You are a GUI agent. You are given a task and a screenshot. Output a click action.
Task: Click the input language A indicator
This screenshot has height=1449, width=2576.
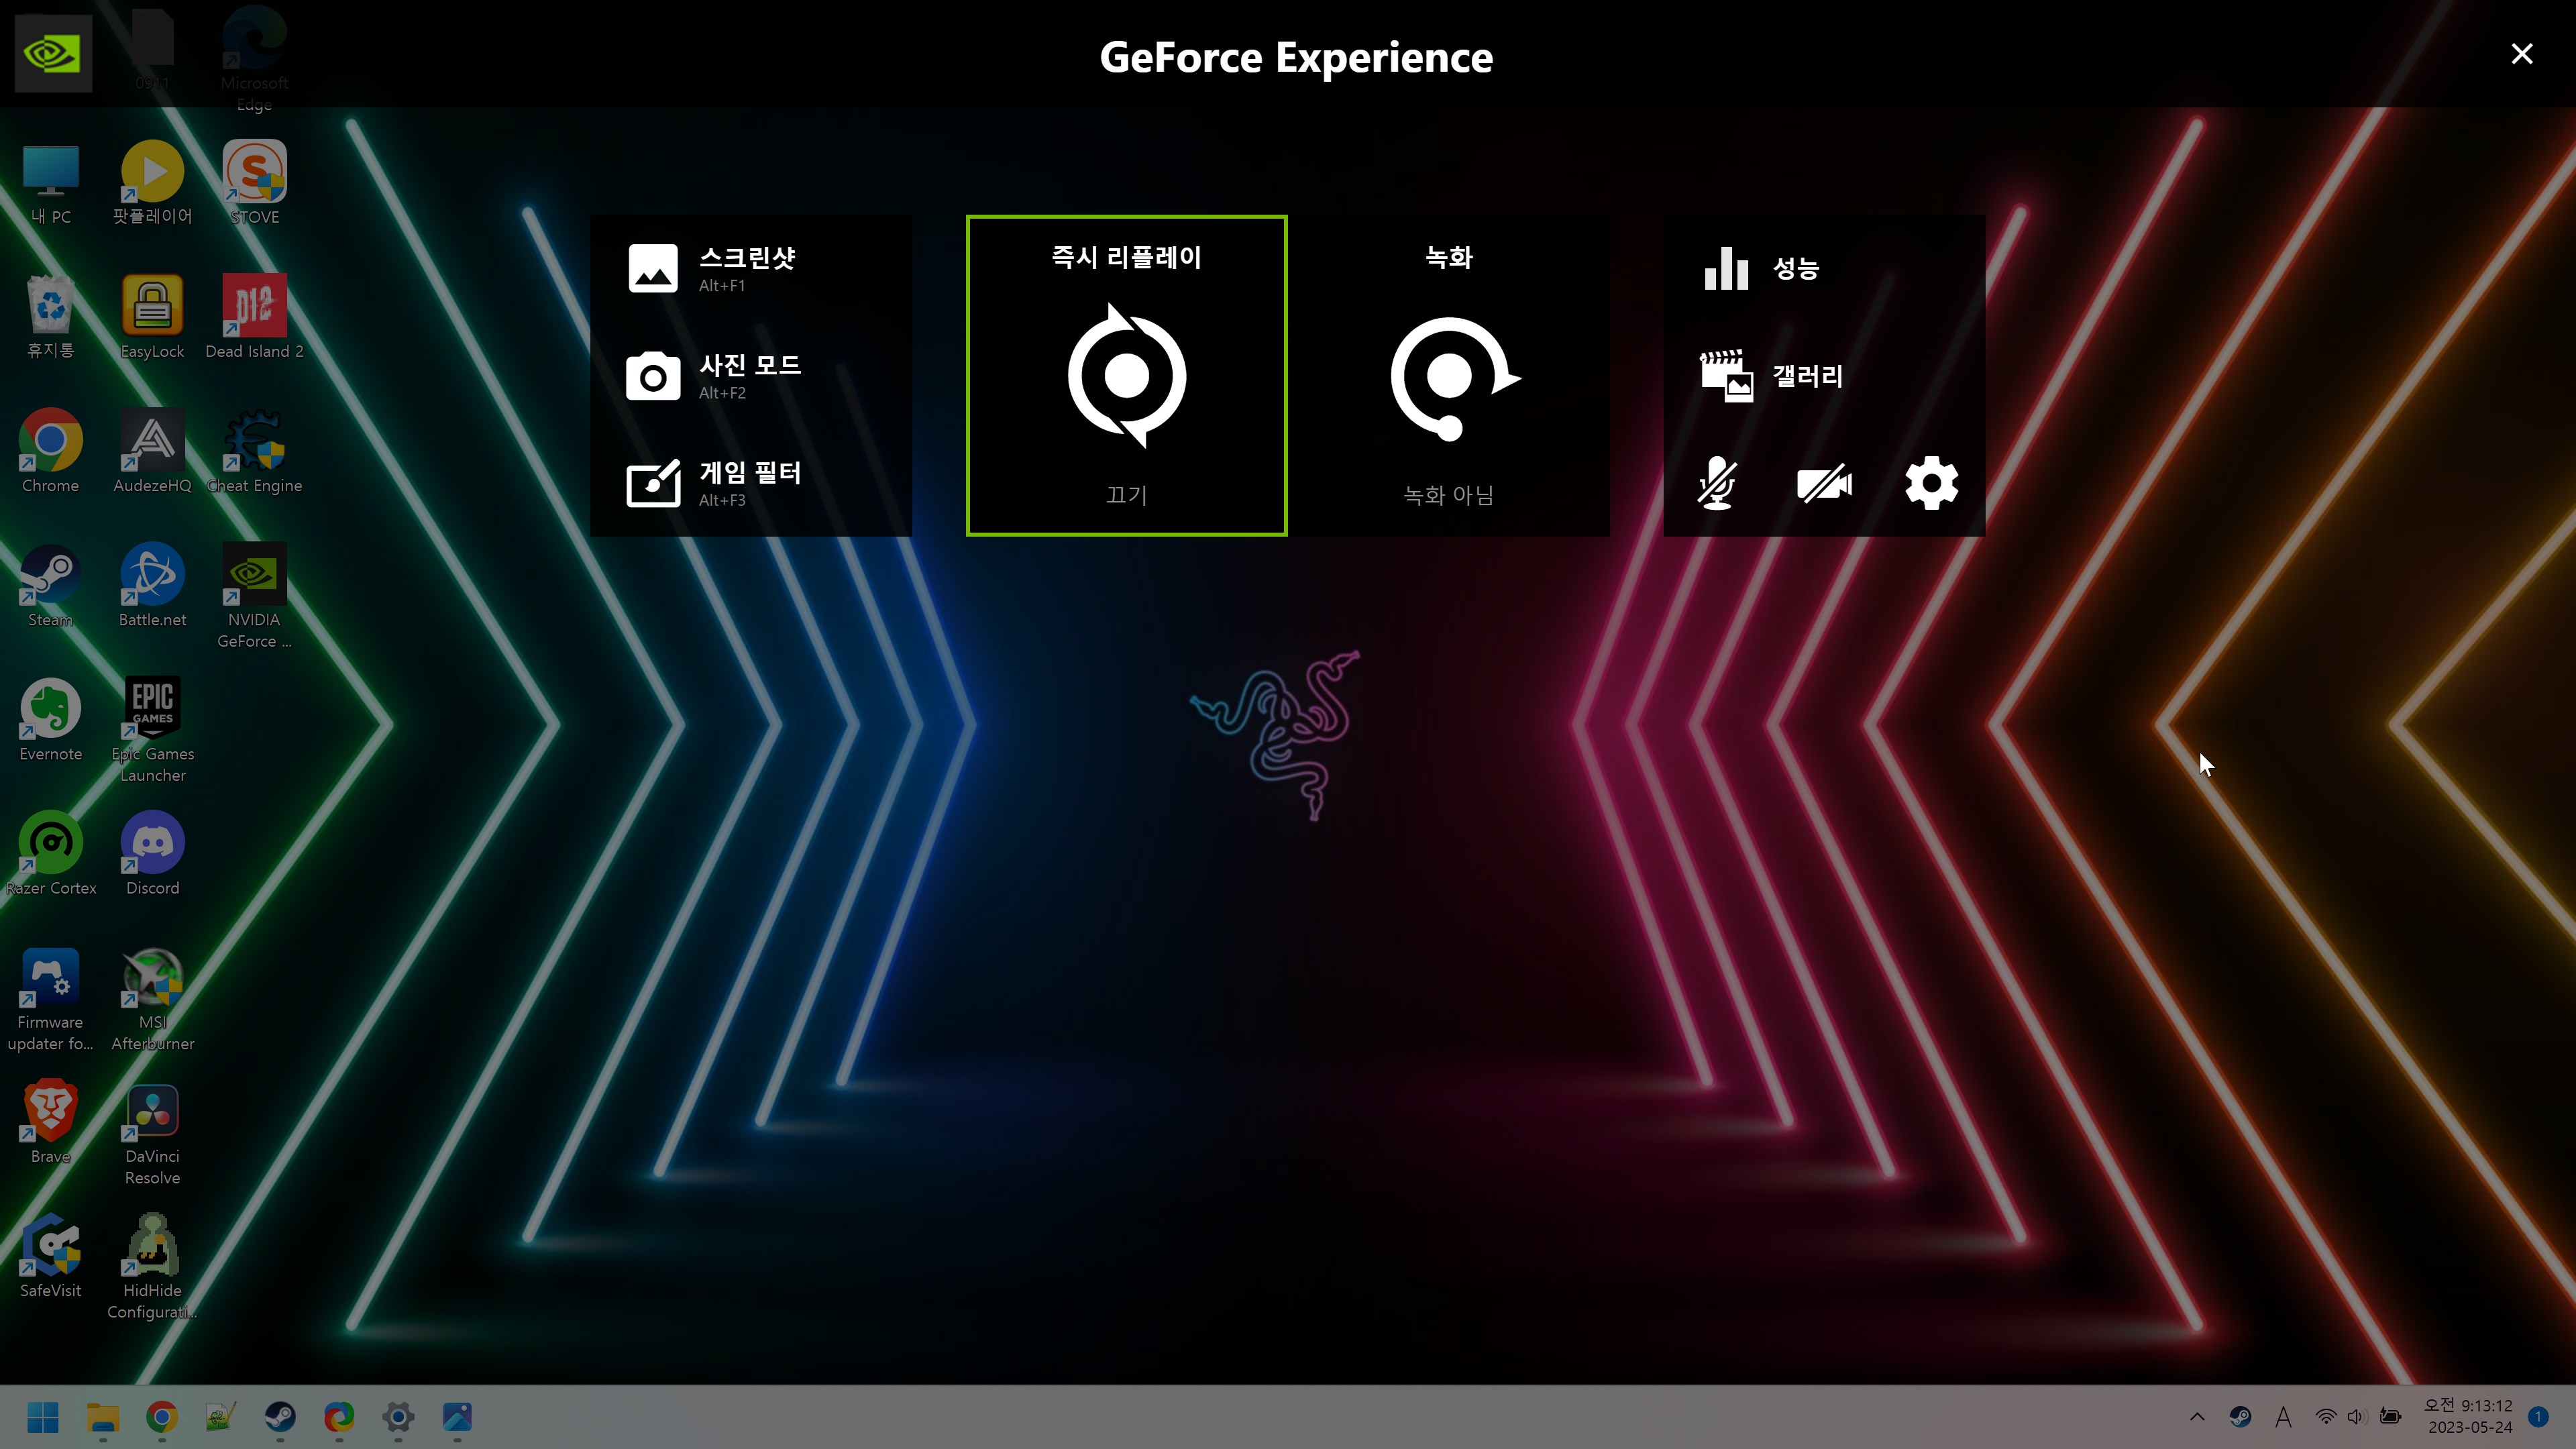(2283, 1416)
